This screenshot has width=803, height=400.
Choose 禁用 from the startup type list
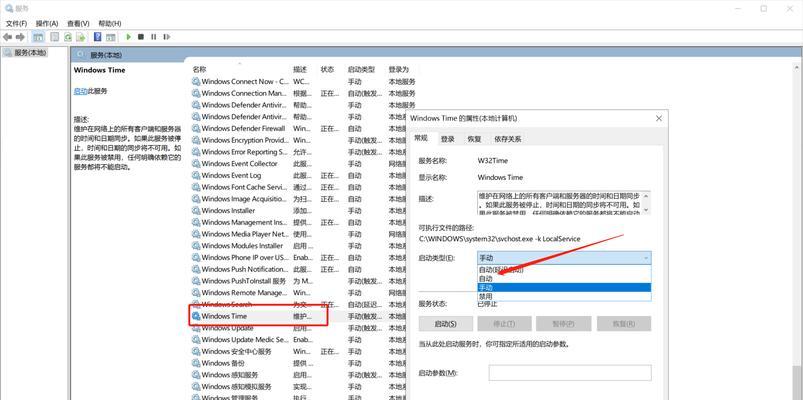point(564,296)
